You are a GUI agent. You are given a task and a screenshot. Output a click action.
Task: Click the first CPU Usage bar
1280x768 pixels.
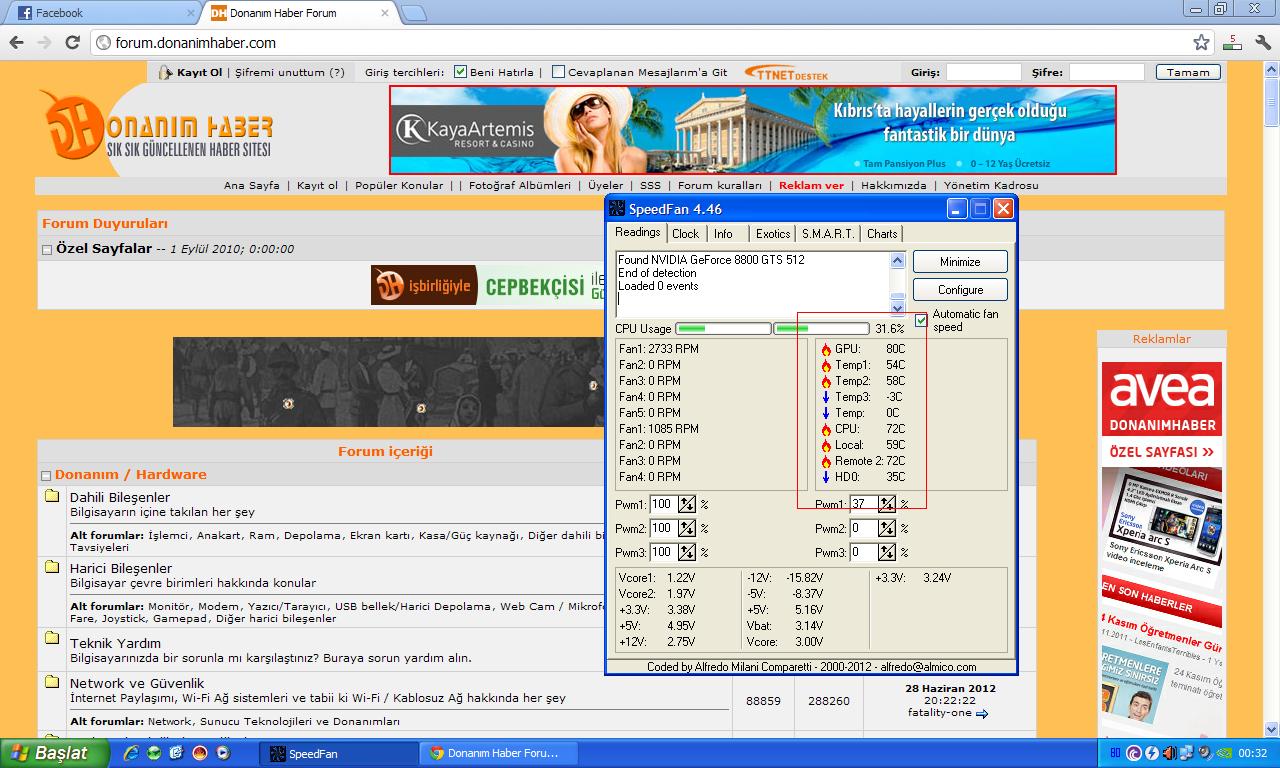[724, 328]
